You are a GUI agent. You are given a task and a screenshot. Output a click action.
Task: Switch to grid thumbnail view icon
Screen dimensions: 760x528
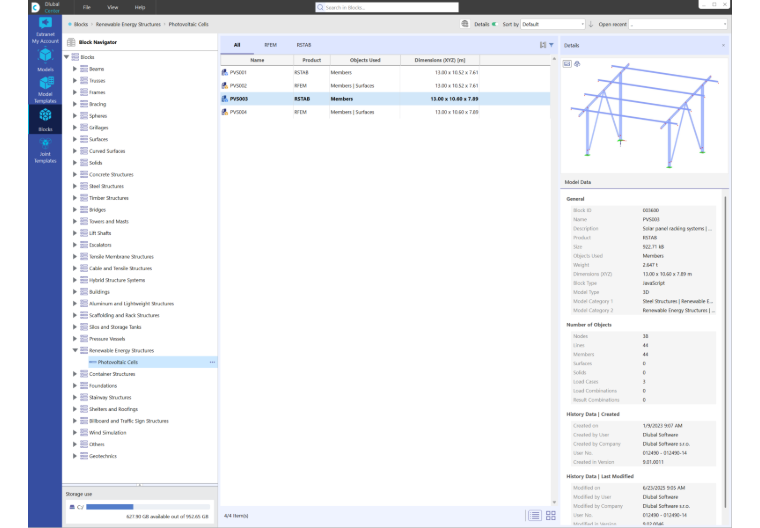pos(551,515)
